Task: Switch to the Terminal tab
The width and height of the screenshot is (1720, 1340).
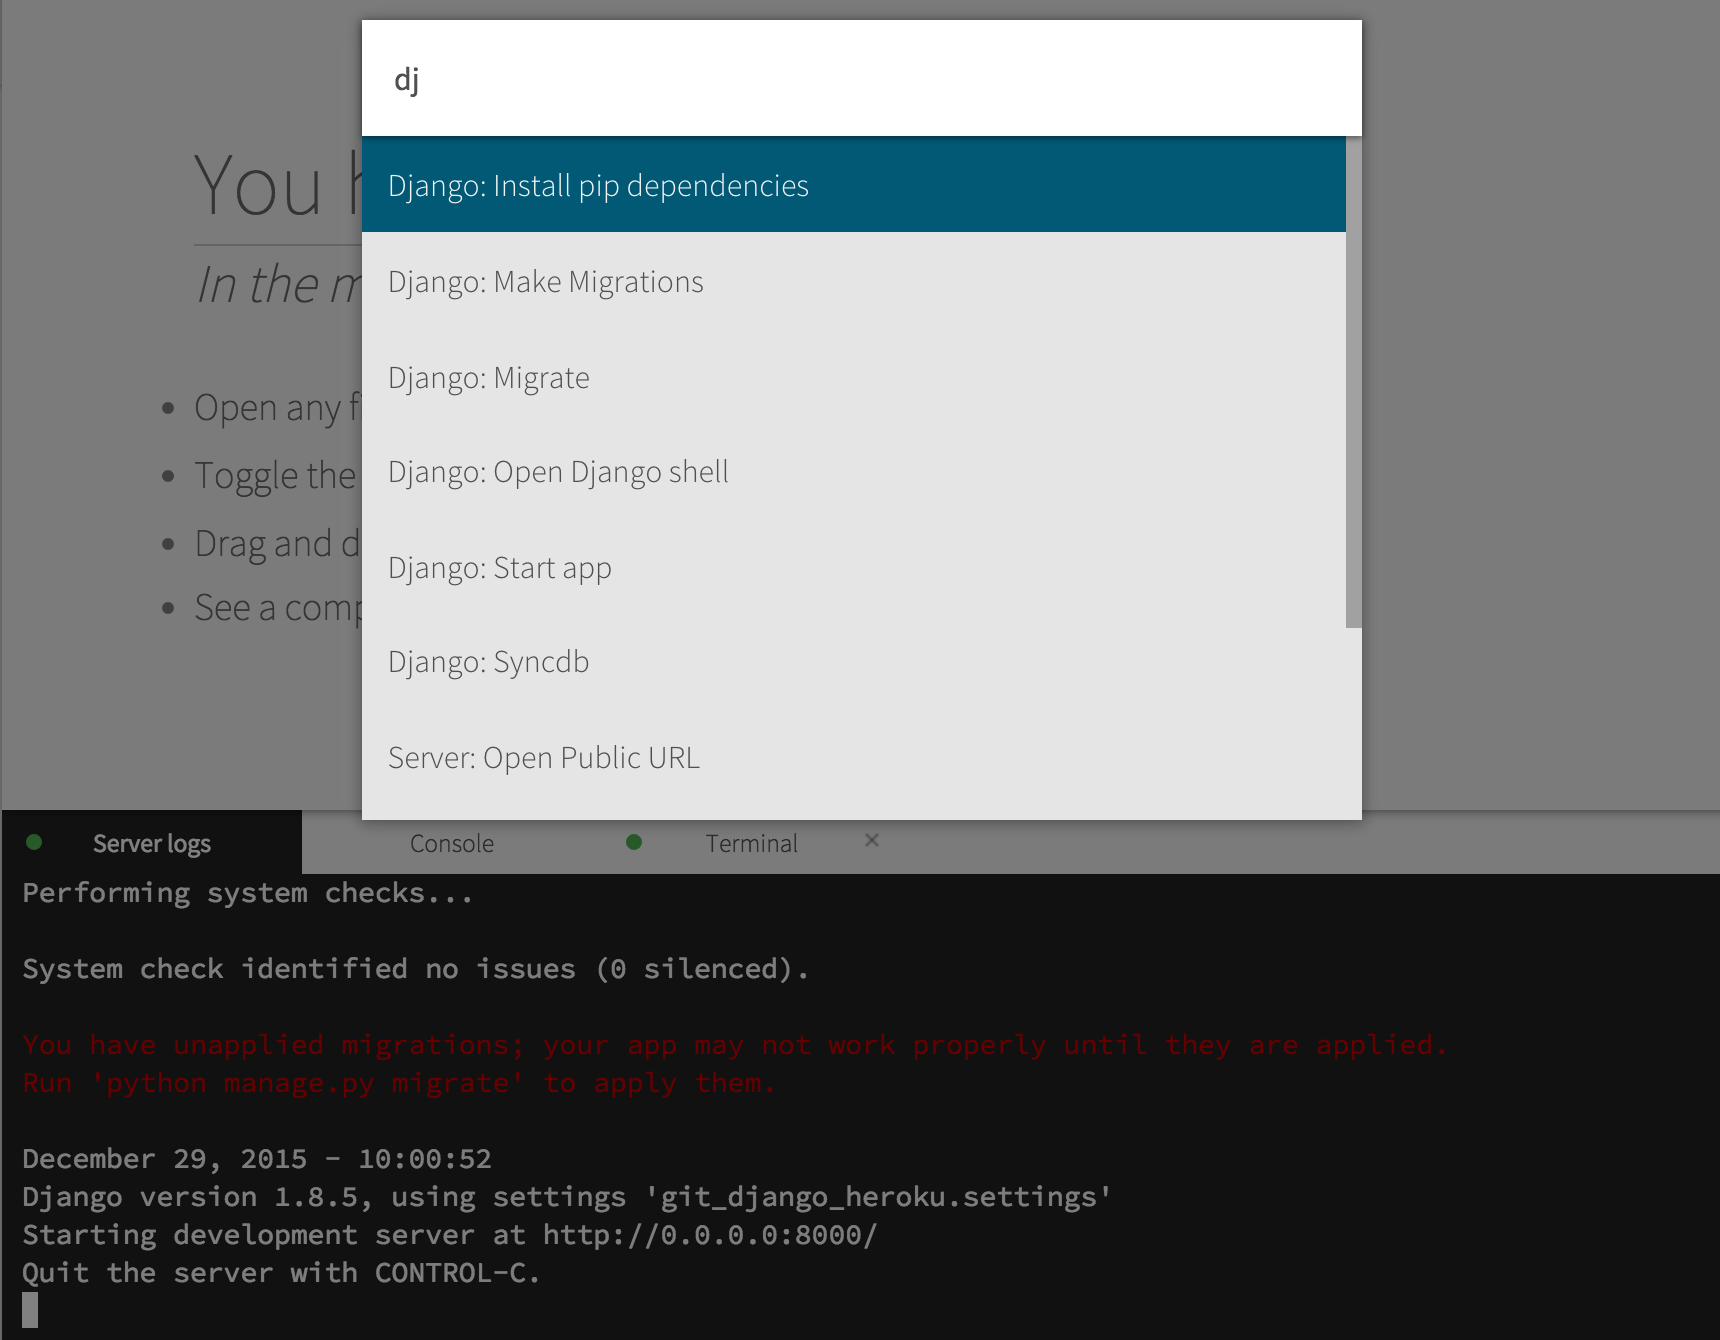Action: click(x=752, y=844)
